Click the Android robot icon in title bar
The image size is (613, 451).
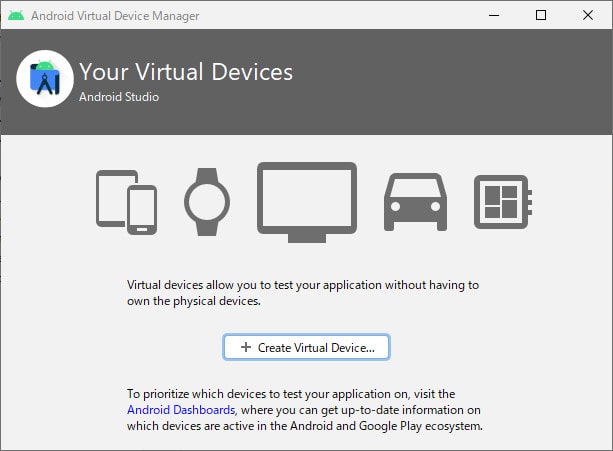[x=15, y=15]
